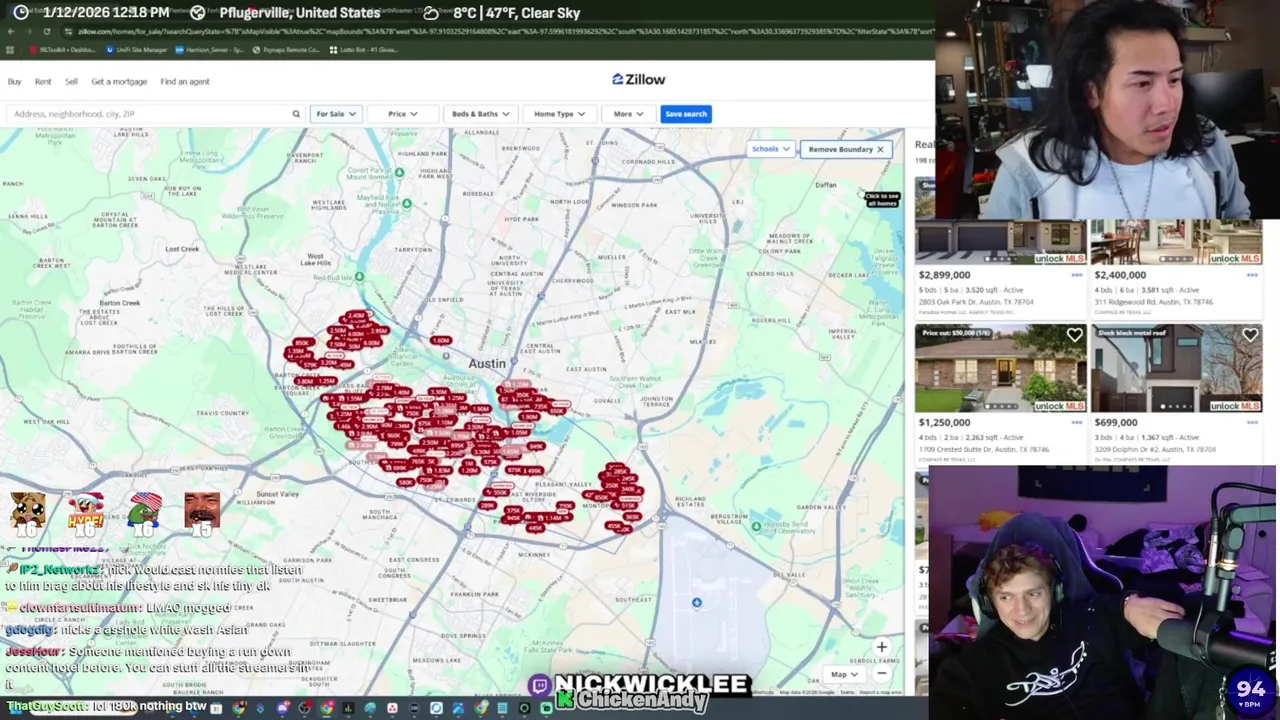Viewport: 1280px width, 720px height.
Task: Click the green park marker near Mayfield Park
Action: [406, 204]
